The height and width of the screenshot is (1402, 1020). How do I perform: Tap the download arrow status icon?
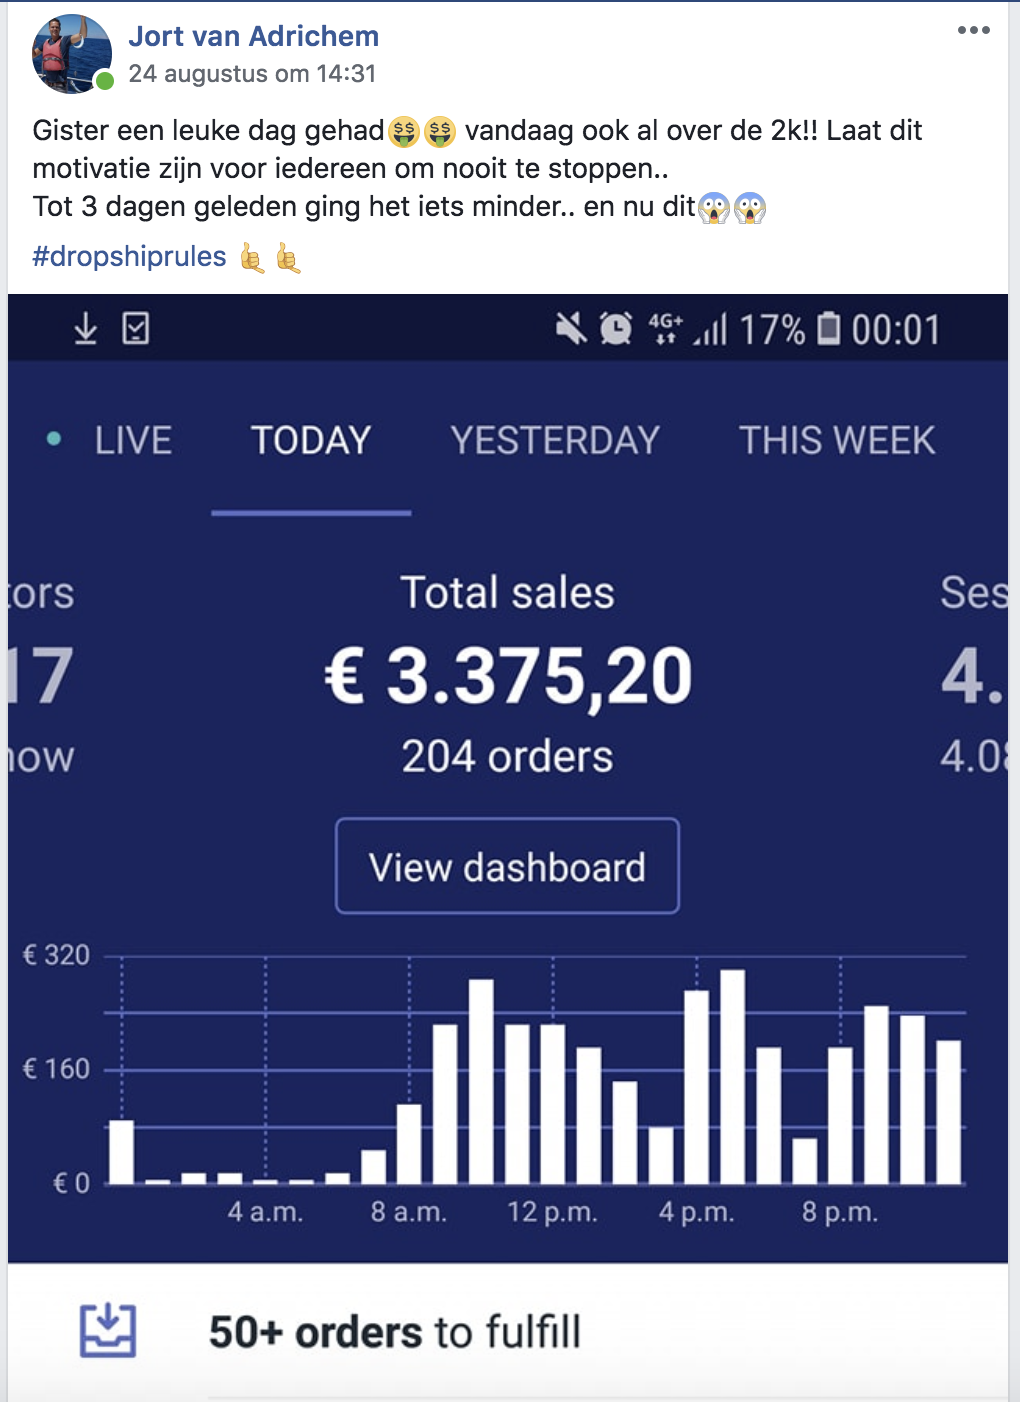pyautogui.click(x=86, y=328)
